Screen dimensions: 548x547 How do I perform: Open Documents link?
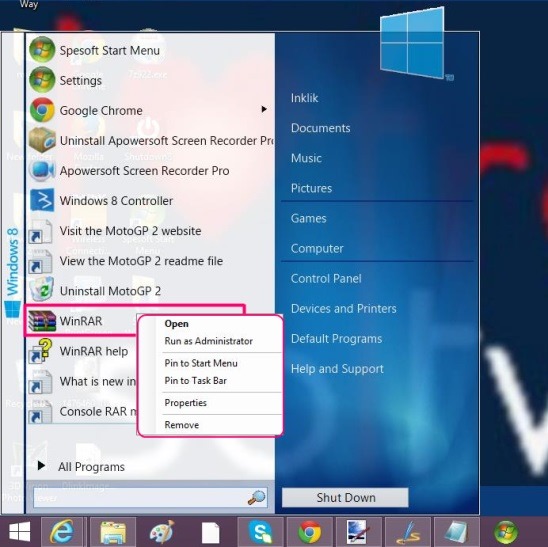pyautogui.click(x=320, y=128)
